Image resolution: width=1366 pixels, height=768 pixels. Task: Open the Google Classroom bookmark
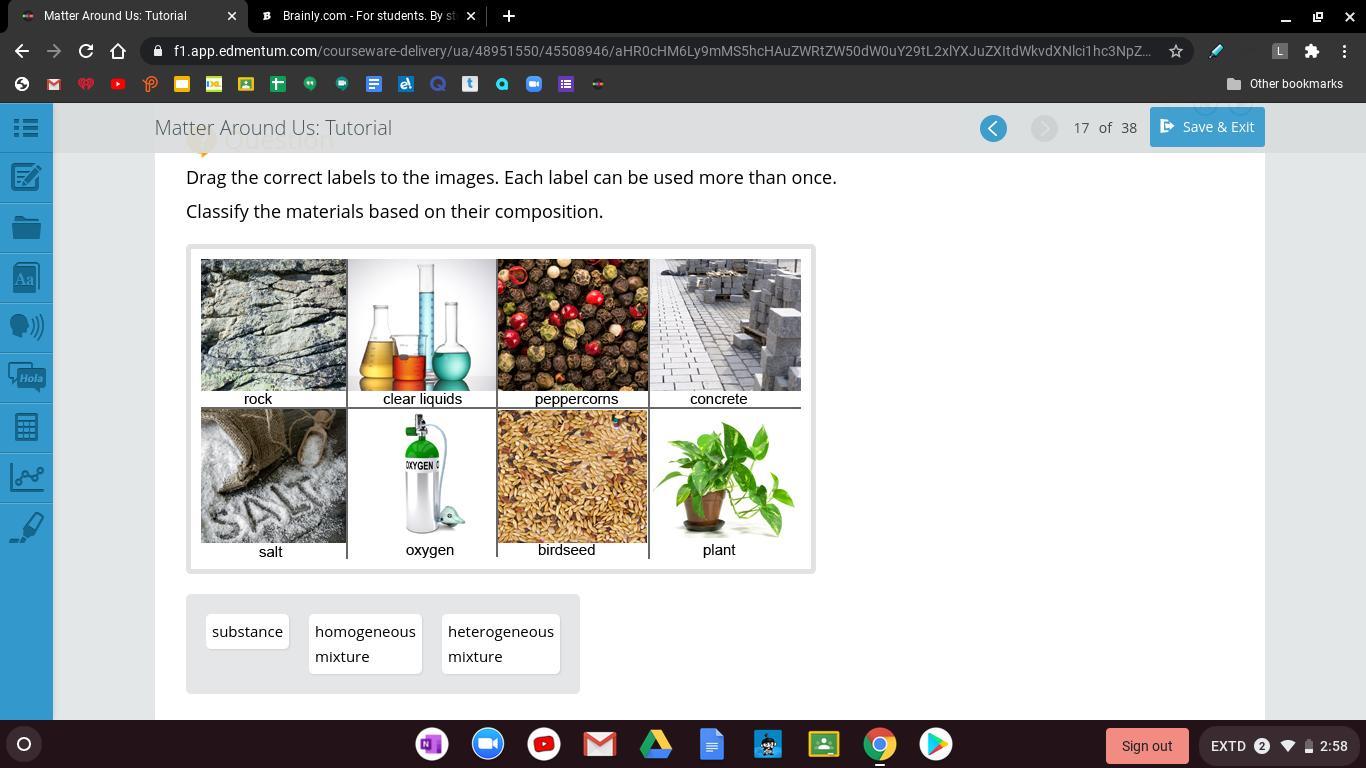click(x=246, y=84)
